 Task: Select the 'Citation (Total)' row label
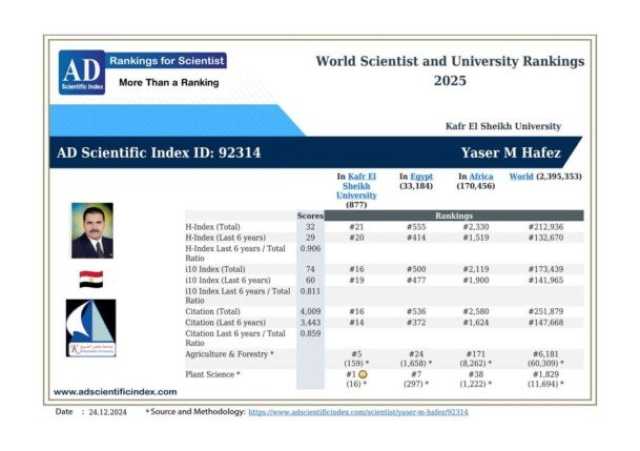coord(213,311)
